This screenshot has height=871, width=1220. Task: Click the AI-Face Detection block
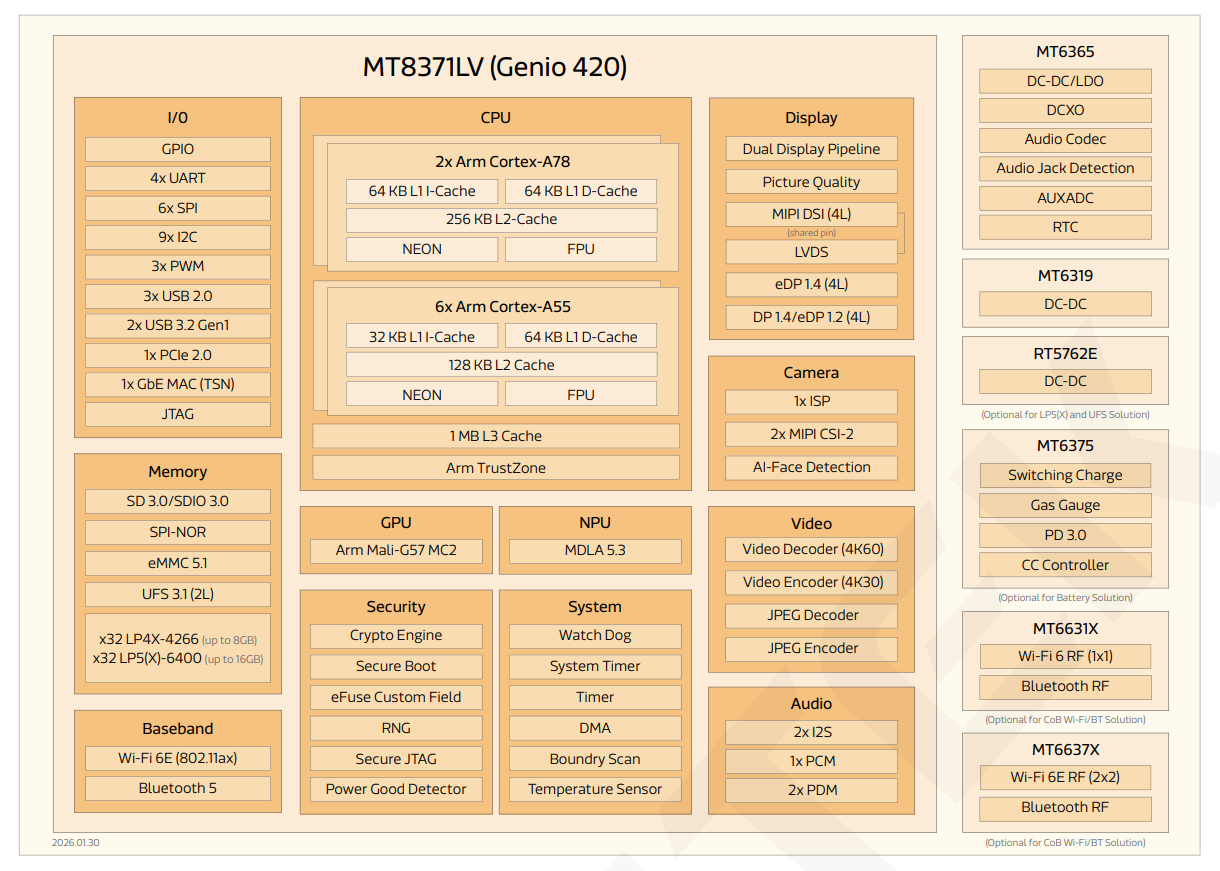point(811,467)
